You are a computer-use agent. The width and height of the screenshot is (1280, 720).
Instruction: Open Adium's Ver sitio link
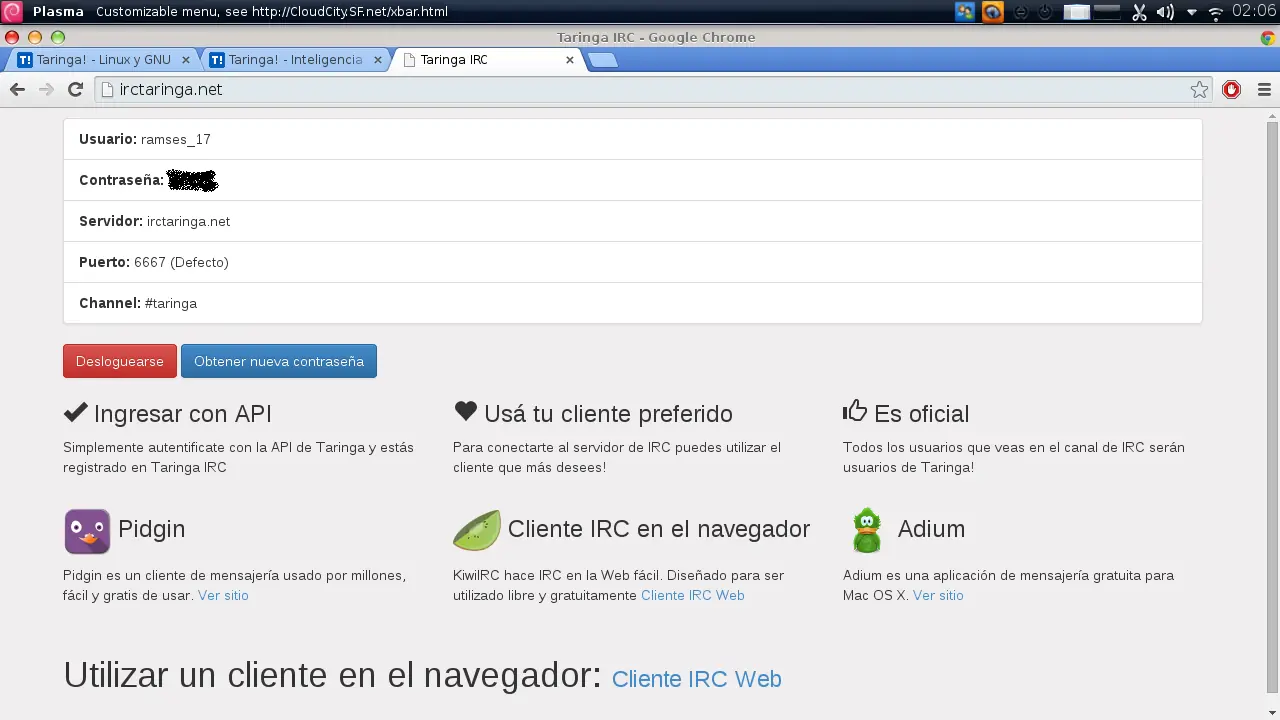[938, 595]
